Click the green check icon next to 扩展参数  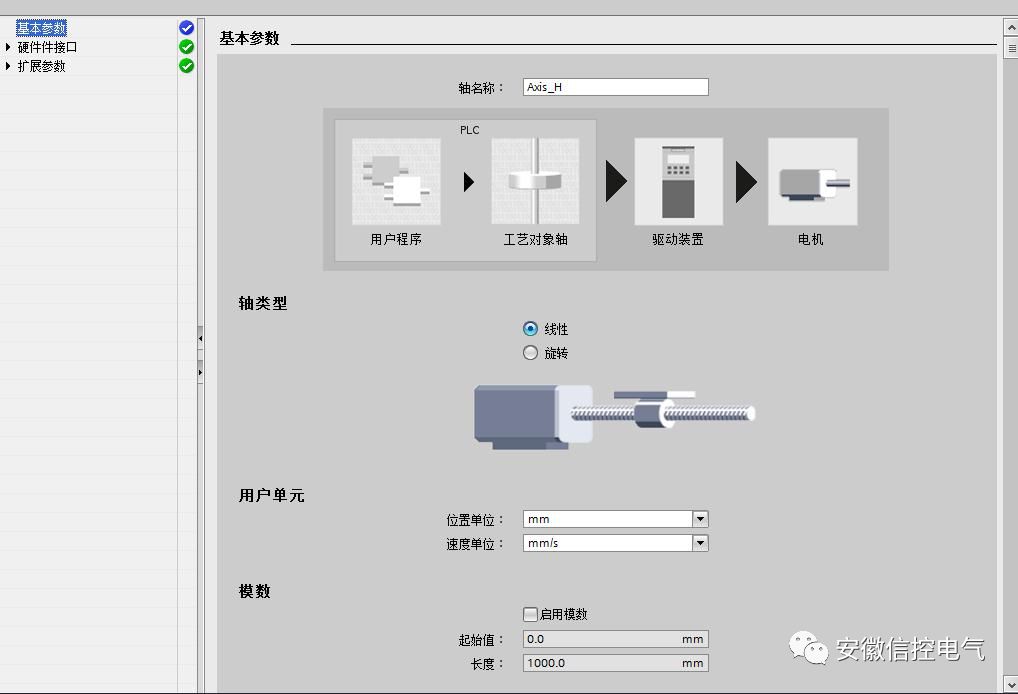click(186, 66)
